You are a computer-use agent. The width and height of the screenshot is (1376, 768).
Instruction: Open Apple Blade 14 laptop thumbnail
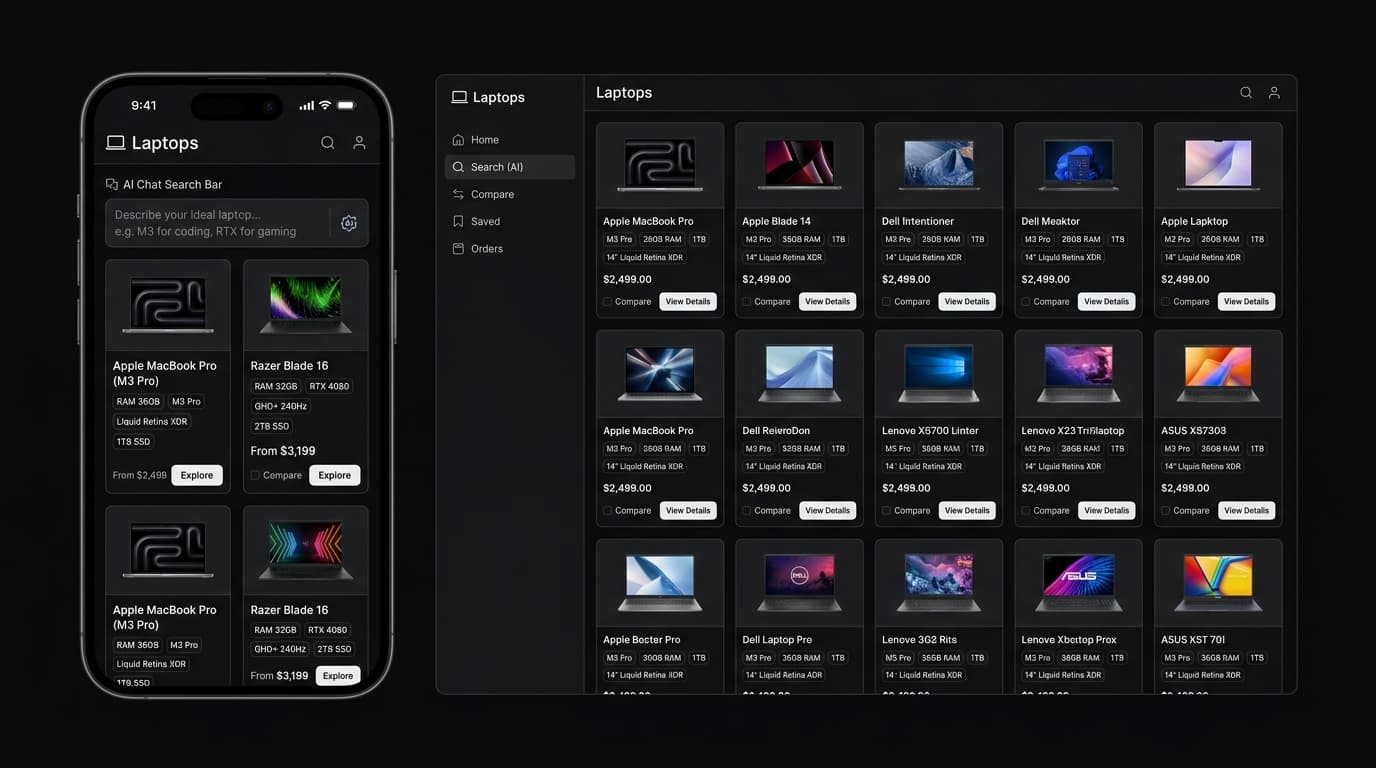click(x=799, y=165)
